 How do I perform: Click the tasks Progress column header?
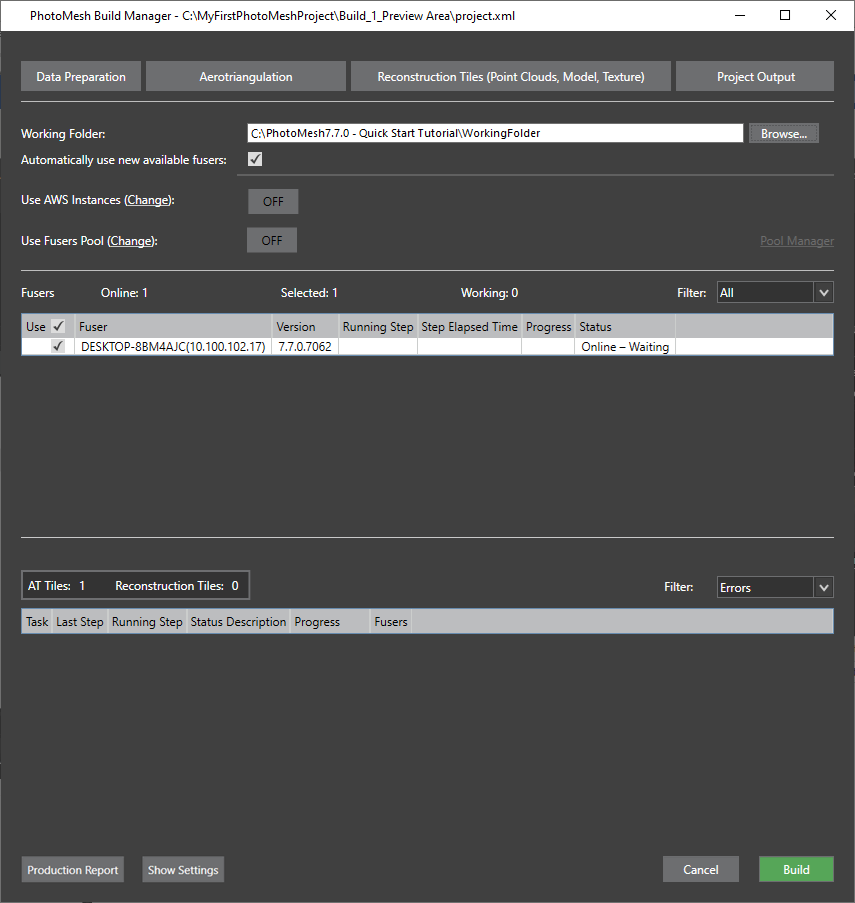pos(330,622)
